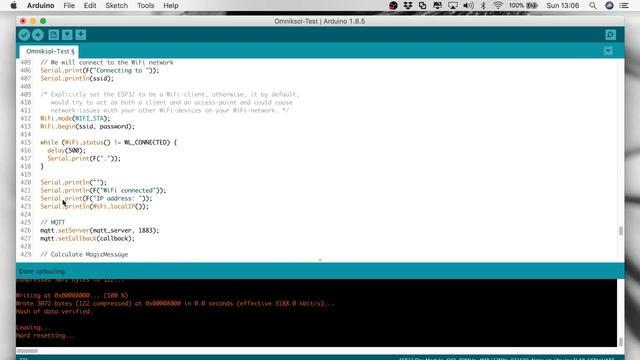The image size is (640, 360).
Task: Click the "IP address: " print line 422
Action: (x=96, y=198)
